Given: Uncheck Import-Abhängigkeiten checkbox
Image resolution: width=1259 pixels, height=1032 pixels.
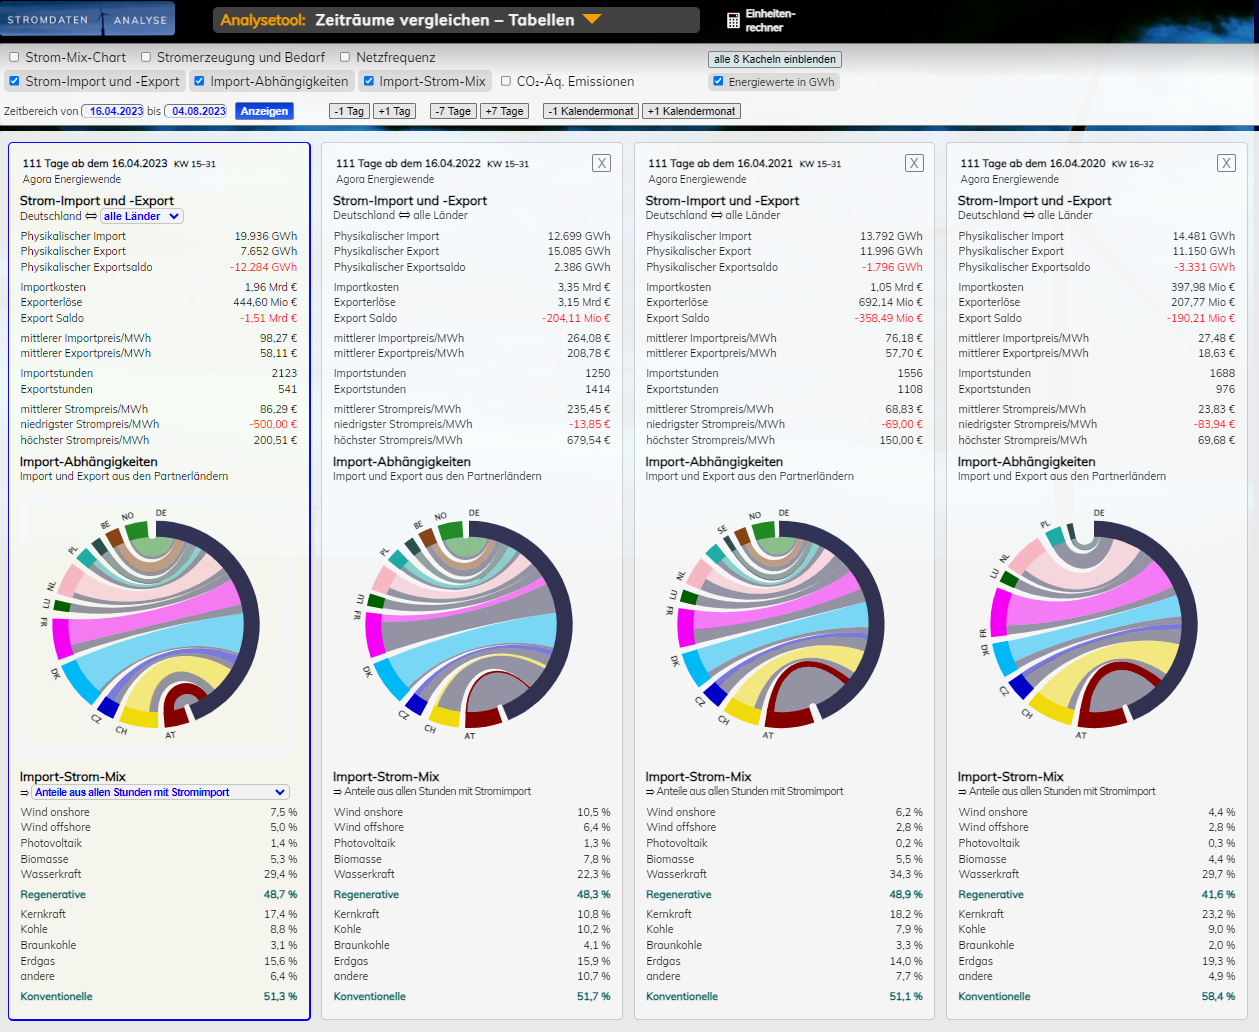Looking at the screenshot, I should [200, 82].
